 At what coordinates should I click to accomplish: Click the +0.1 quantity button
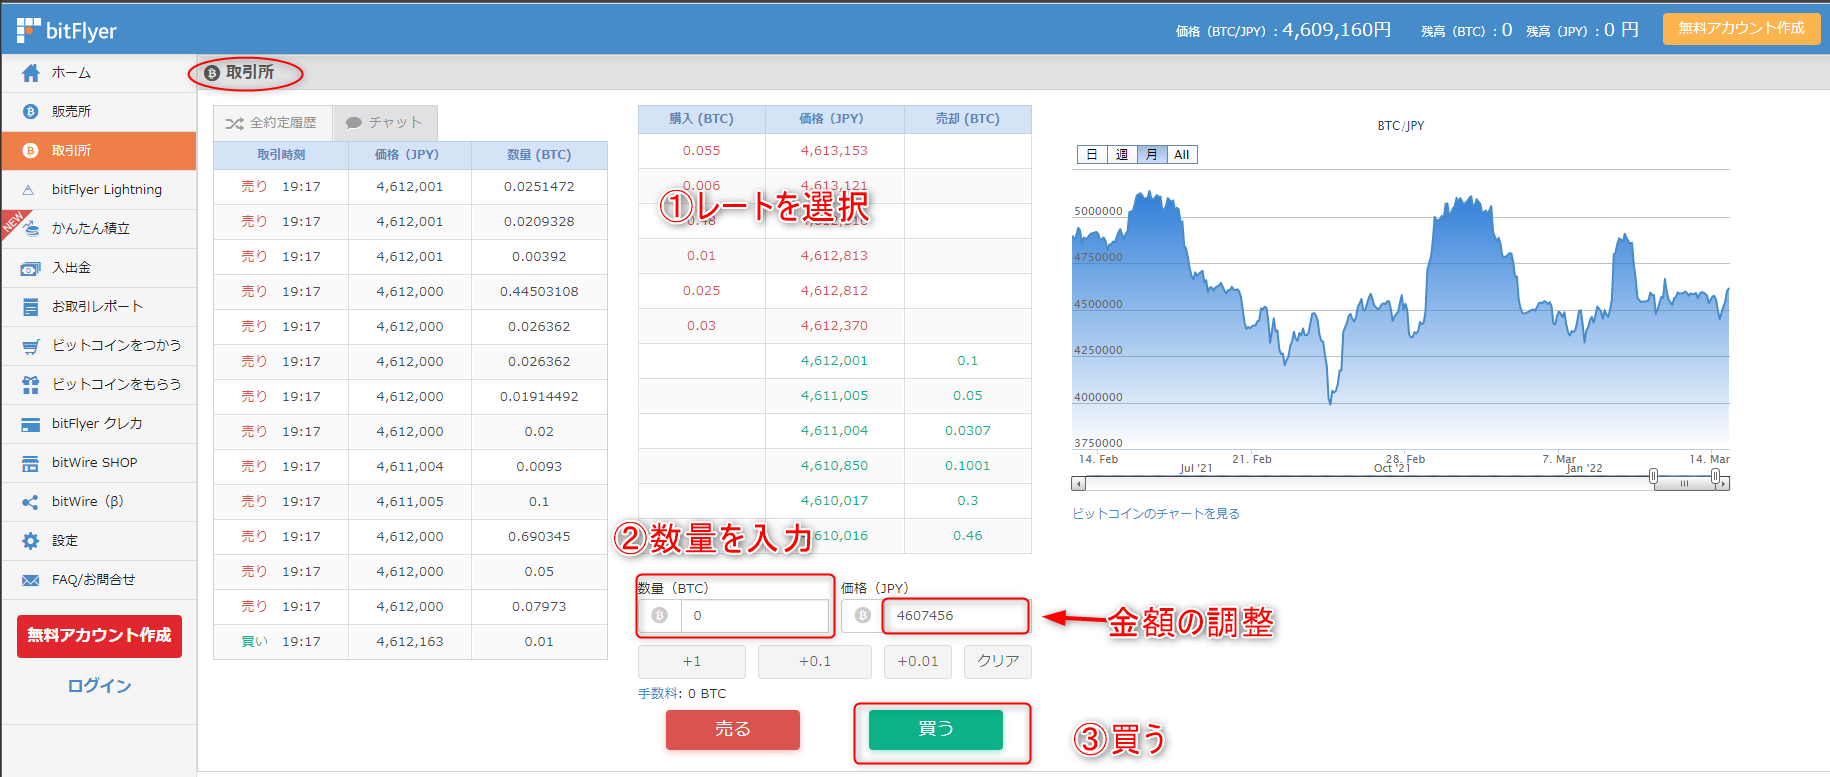[x=815, y=662]
